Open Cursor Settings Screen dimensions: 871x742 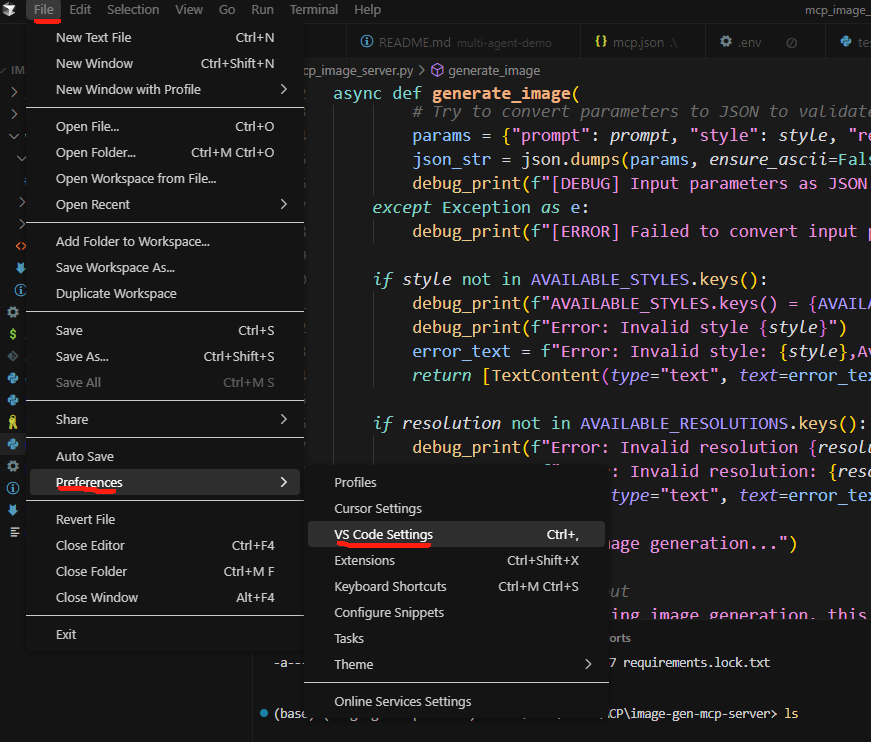[457, 509]
